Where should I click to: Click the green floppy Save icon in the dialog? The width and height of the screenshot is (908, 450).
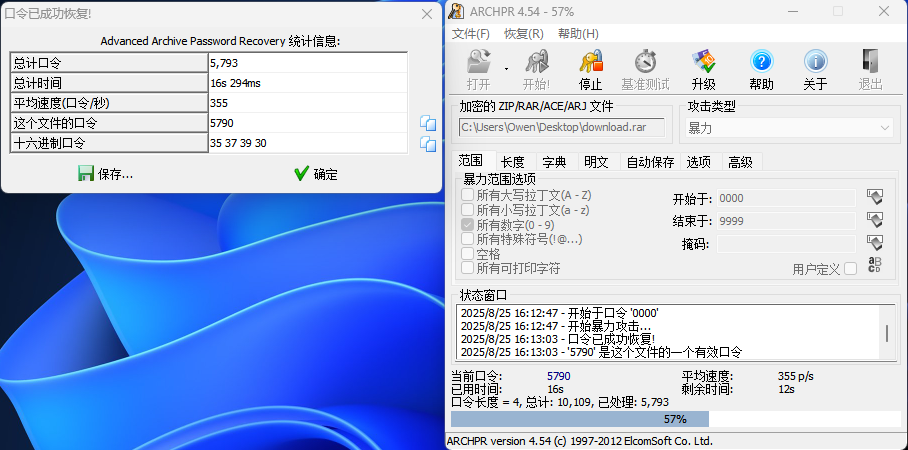click(x=86, y=174)
